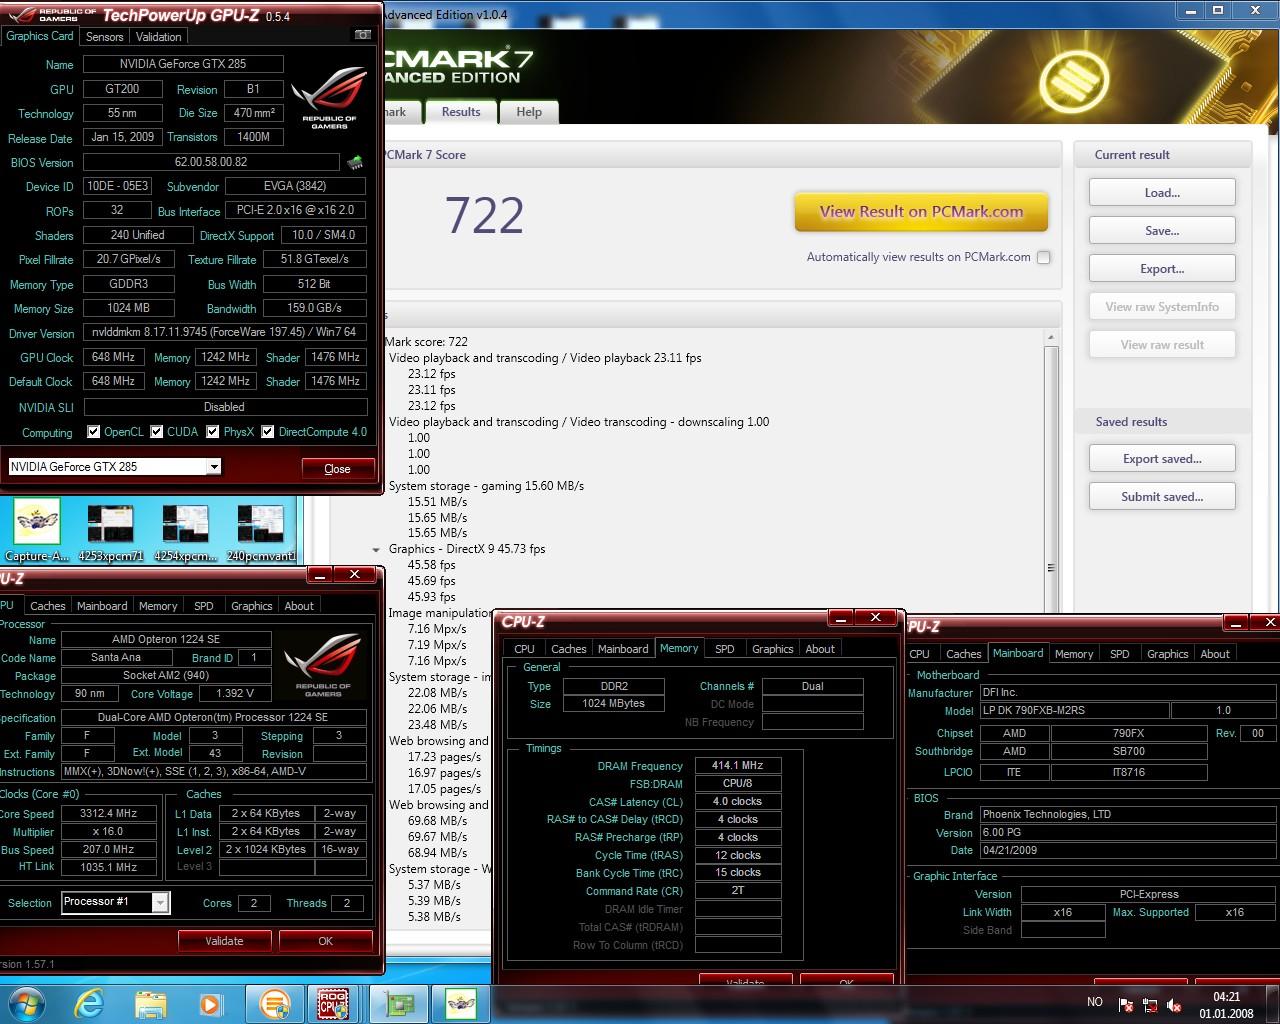The image size is (1280, 1024).
Task: Switch to Caches tab in left CPU-Z window
Action: [47, 606]
